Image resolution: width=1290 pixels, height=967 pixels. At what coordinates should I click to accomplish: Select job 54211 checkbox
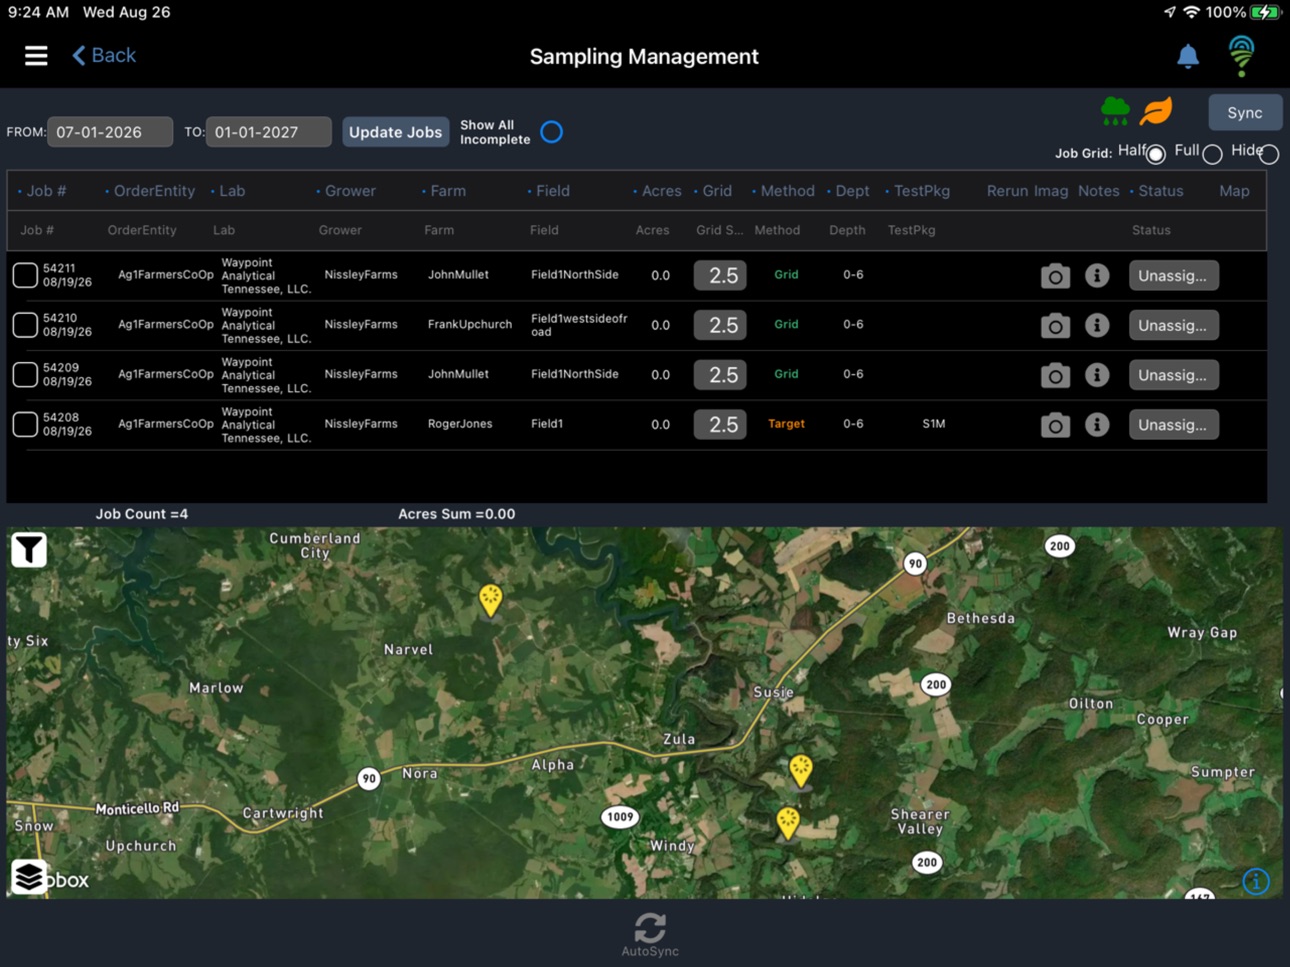pyautogui.click(x=25, y=275)
